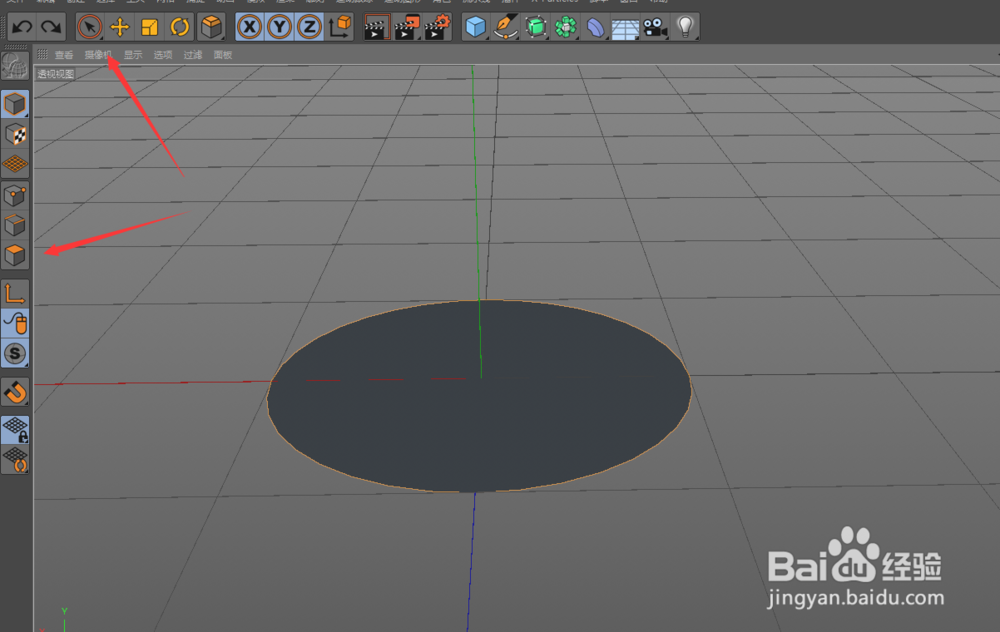The height and width of the screenshot is (632, 1000).
Task: Toggle Viewport Solo S icon
Action: [15, 353]
